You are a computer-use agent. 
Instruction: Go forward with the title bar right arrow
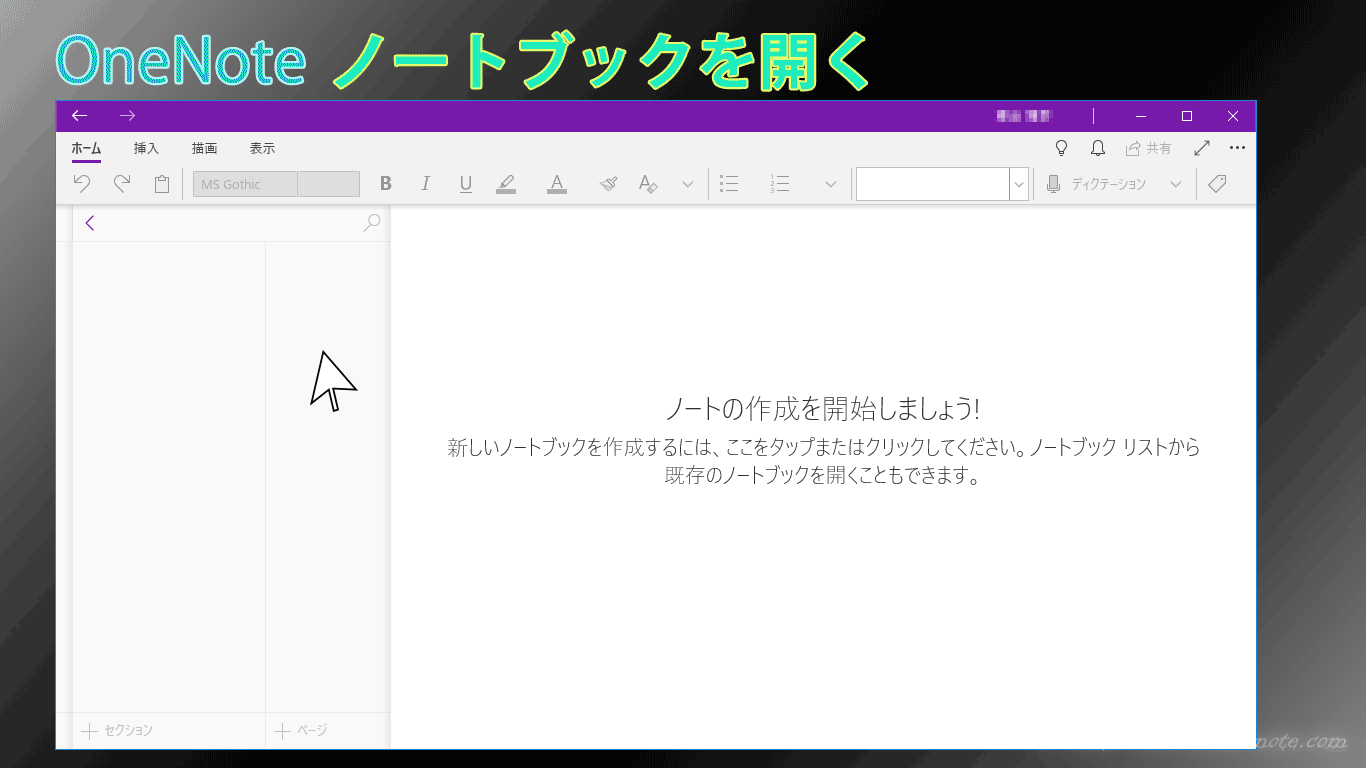(x=127, y=116)
